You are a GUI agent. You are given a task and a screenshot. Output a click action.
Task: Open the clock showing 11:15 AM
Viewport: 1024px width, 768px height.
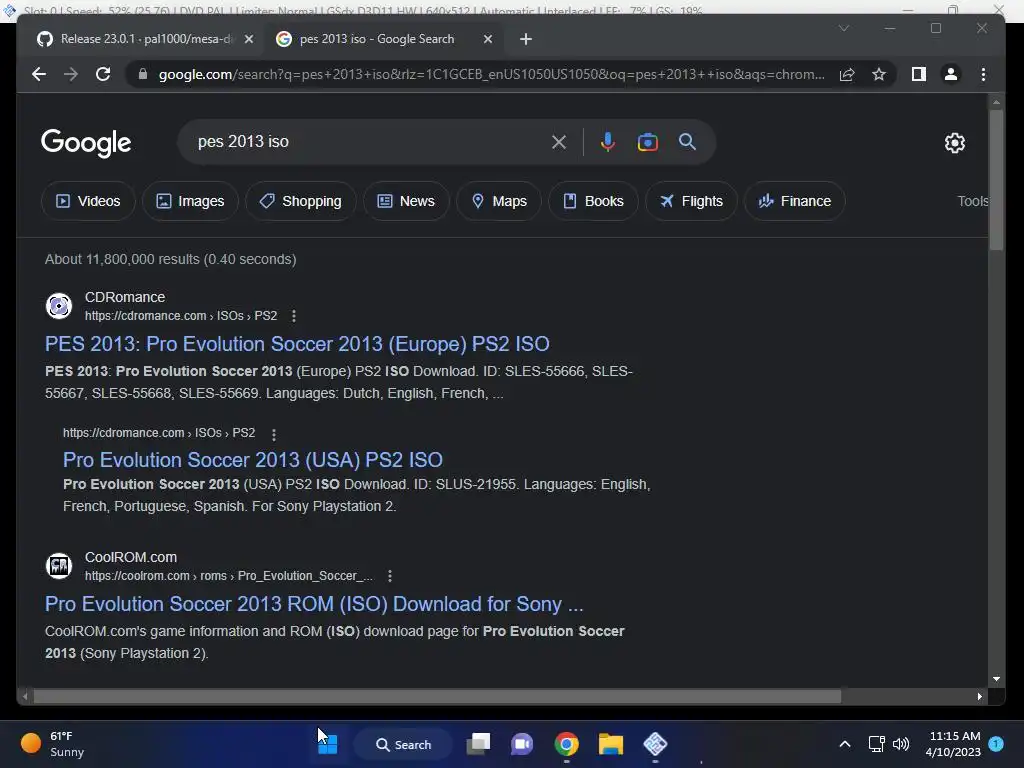(x=953, y=744)
